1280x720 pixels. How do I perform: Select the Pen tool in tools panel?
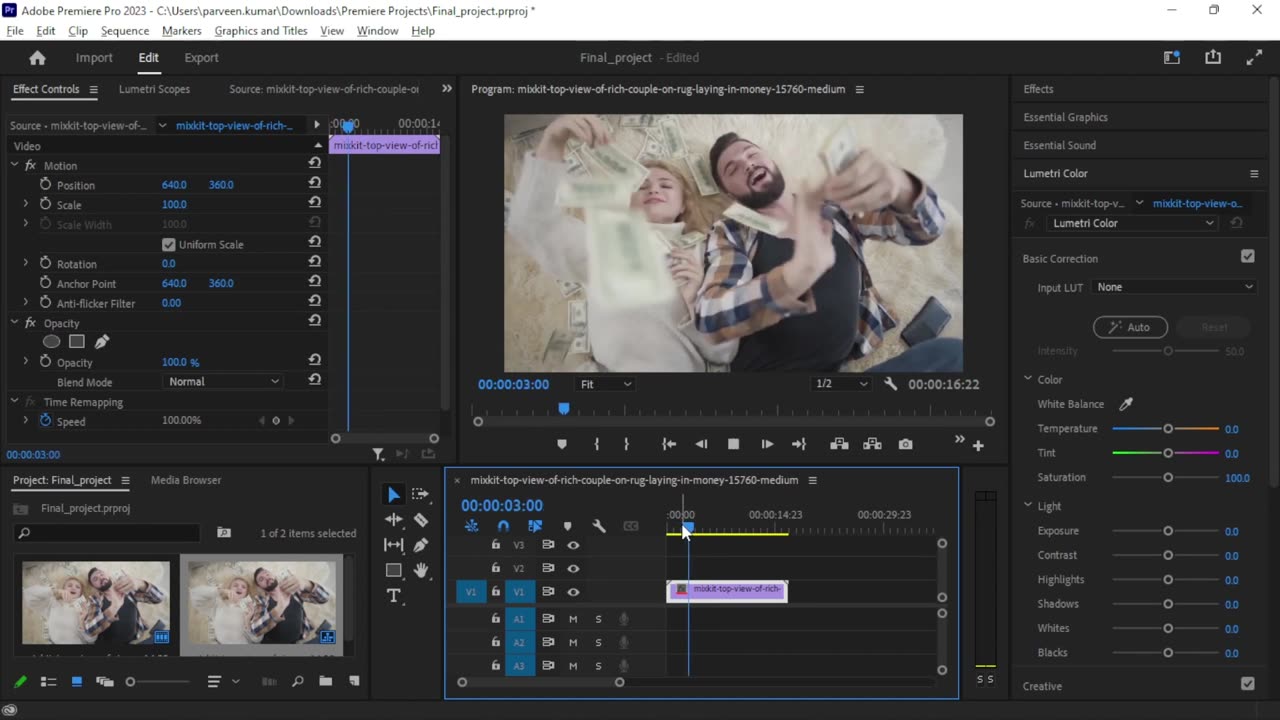tap(420, 545)
